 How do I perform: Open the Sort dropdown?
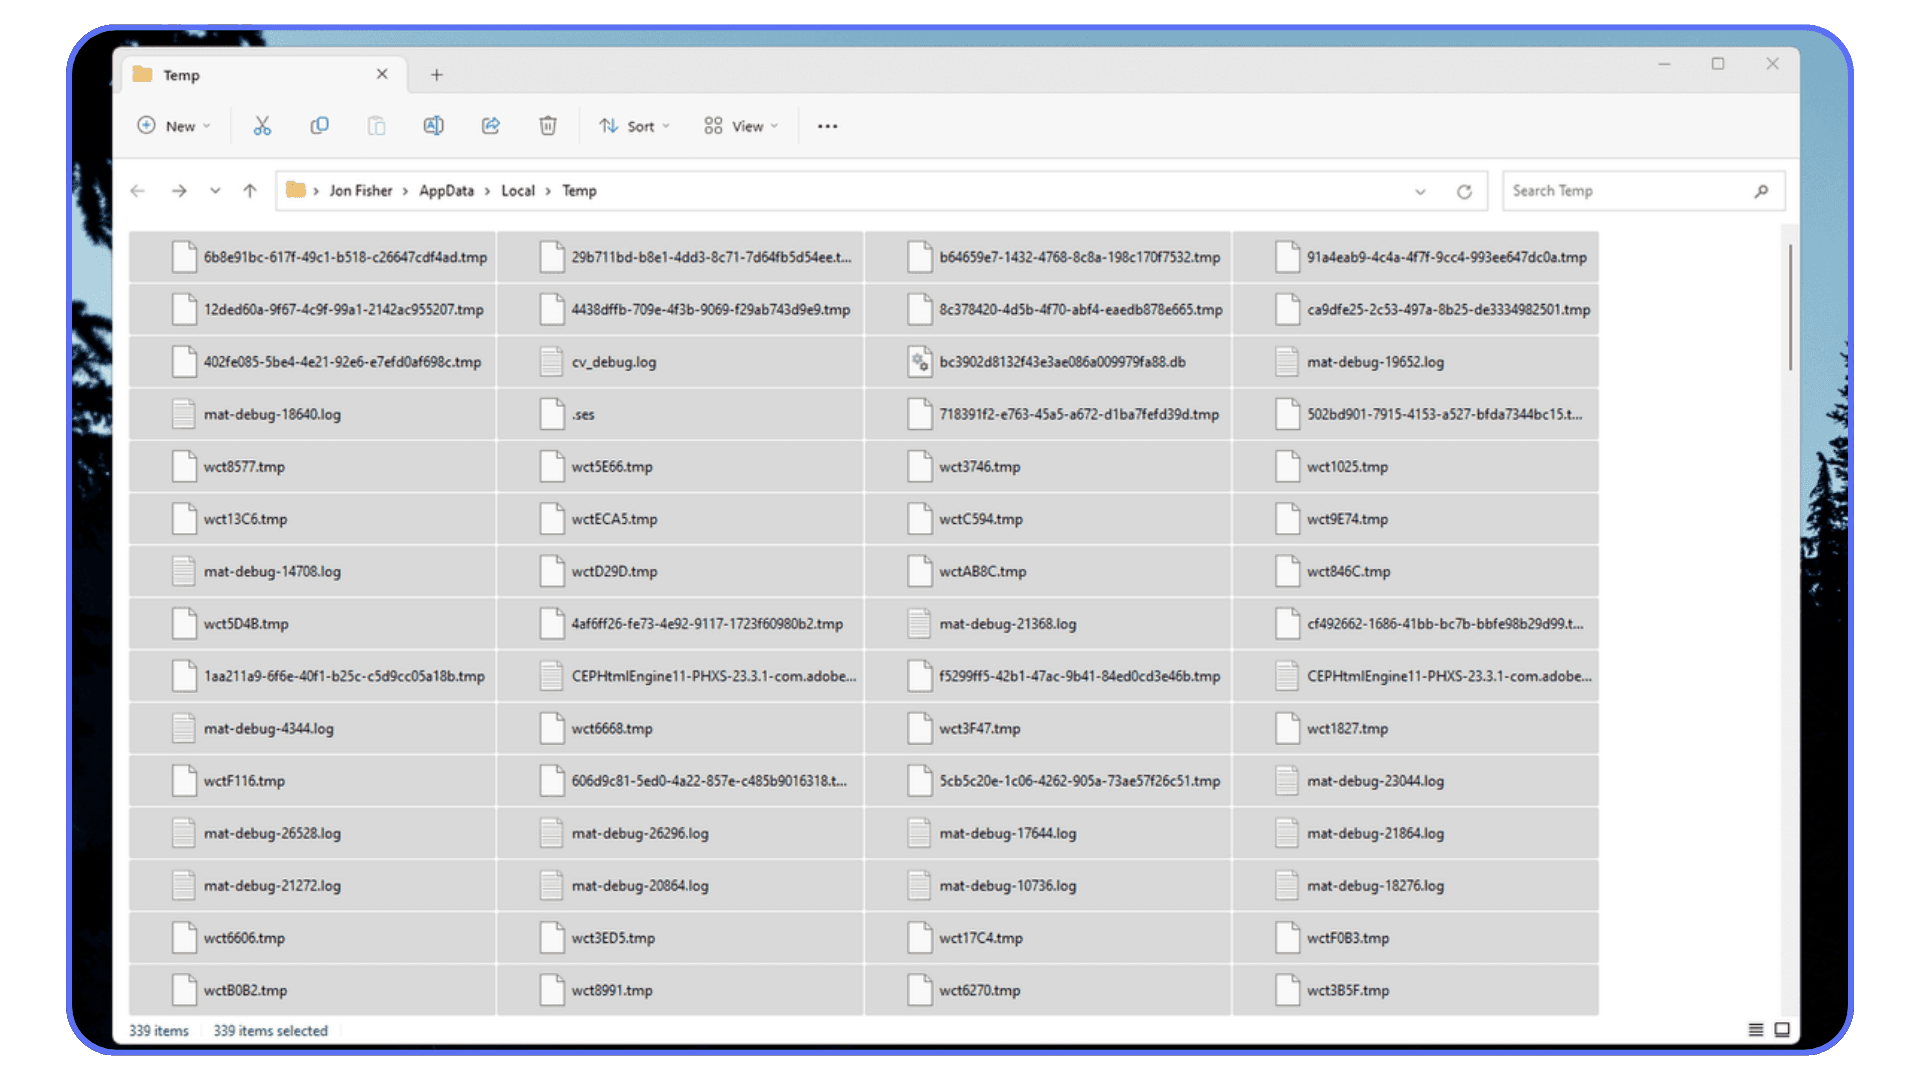coord(633,125)
